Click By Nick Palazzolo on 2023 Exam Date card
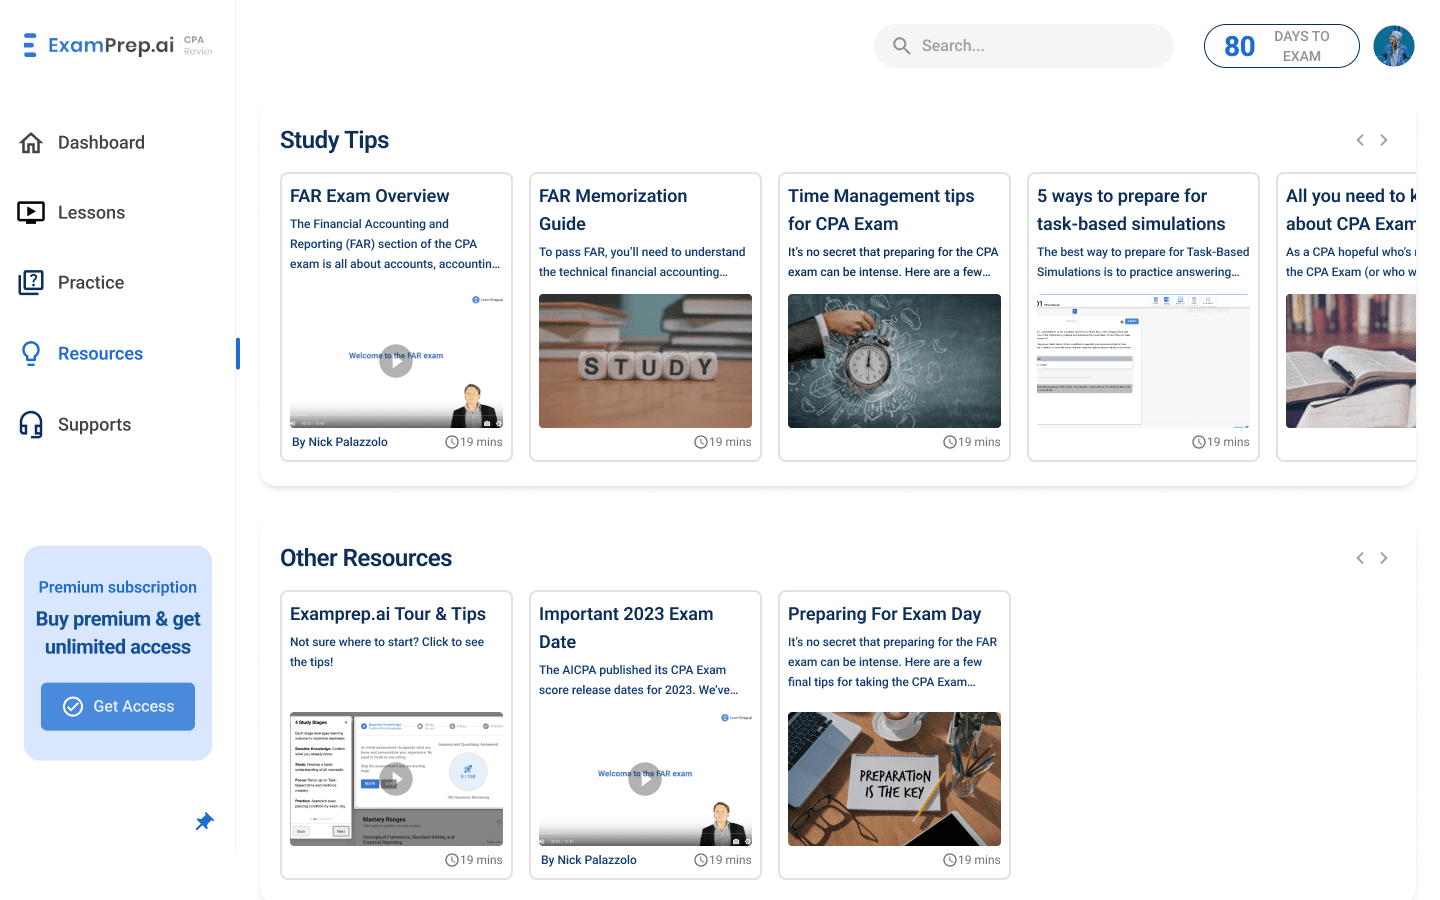Screen dimensions: 1440x900 tap(589, 860)
